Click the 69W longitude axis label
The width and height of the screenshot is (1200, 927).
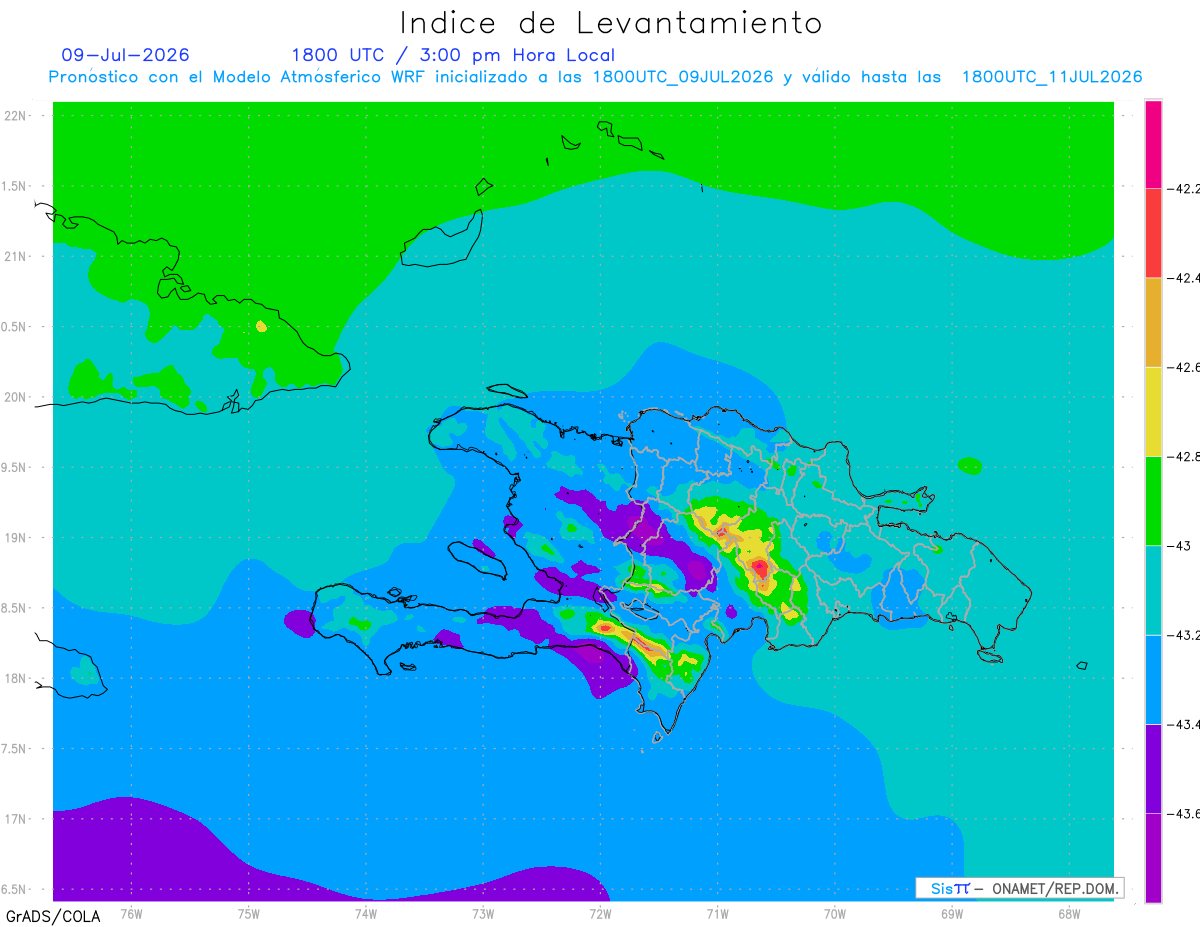coord(952,913)
